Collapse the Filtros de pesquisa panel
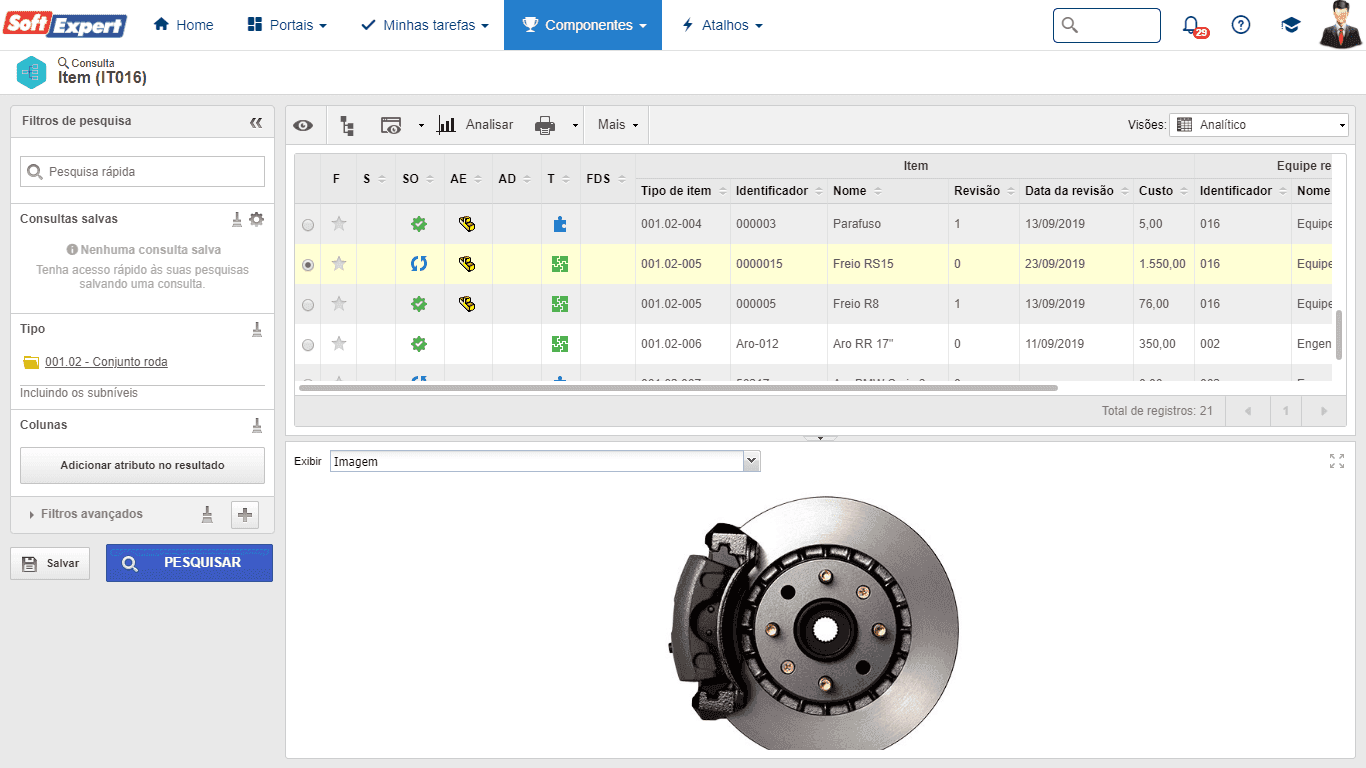This screenshot has width=1366, height=768. pyautogui.click(x=256, y=122)
